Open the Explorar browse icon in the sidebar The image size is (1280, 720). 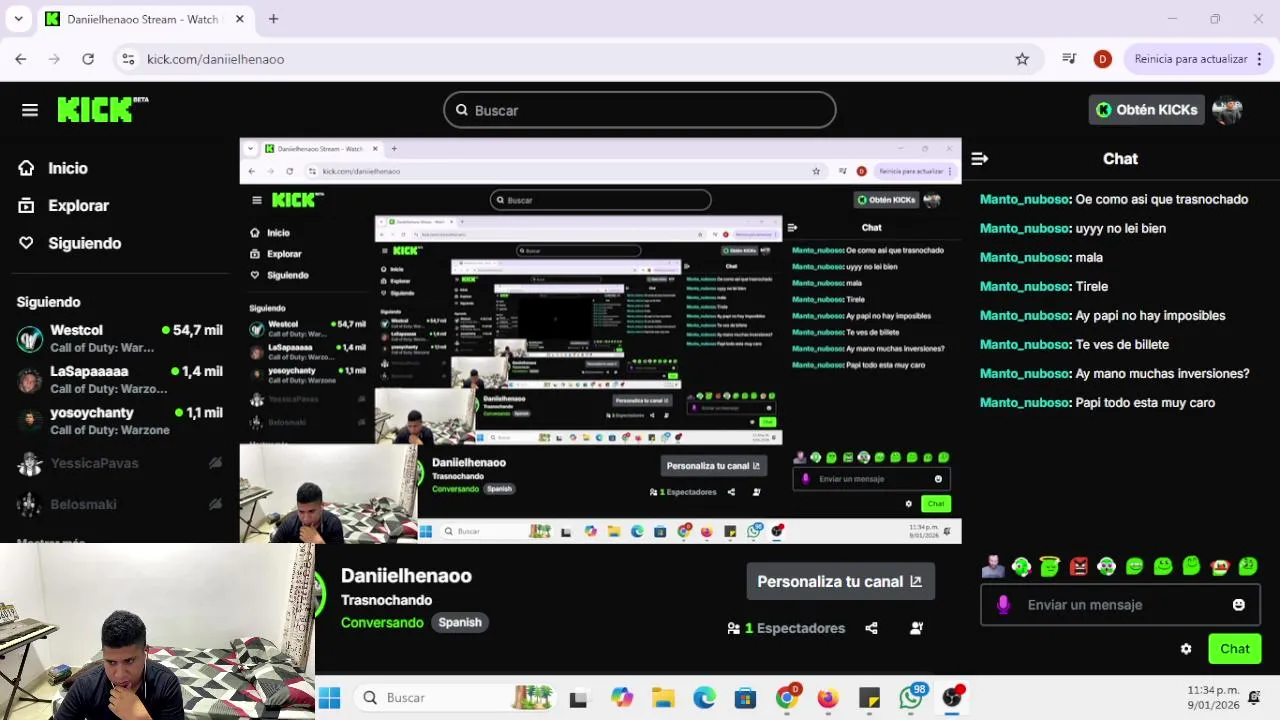26,205
